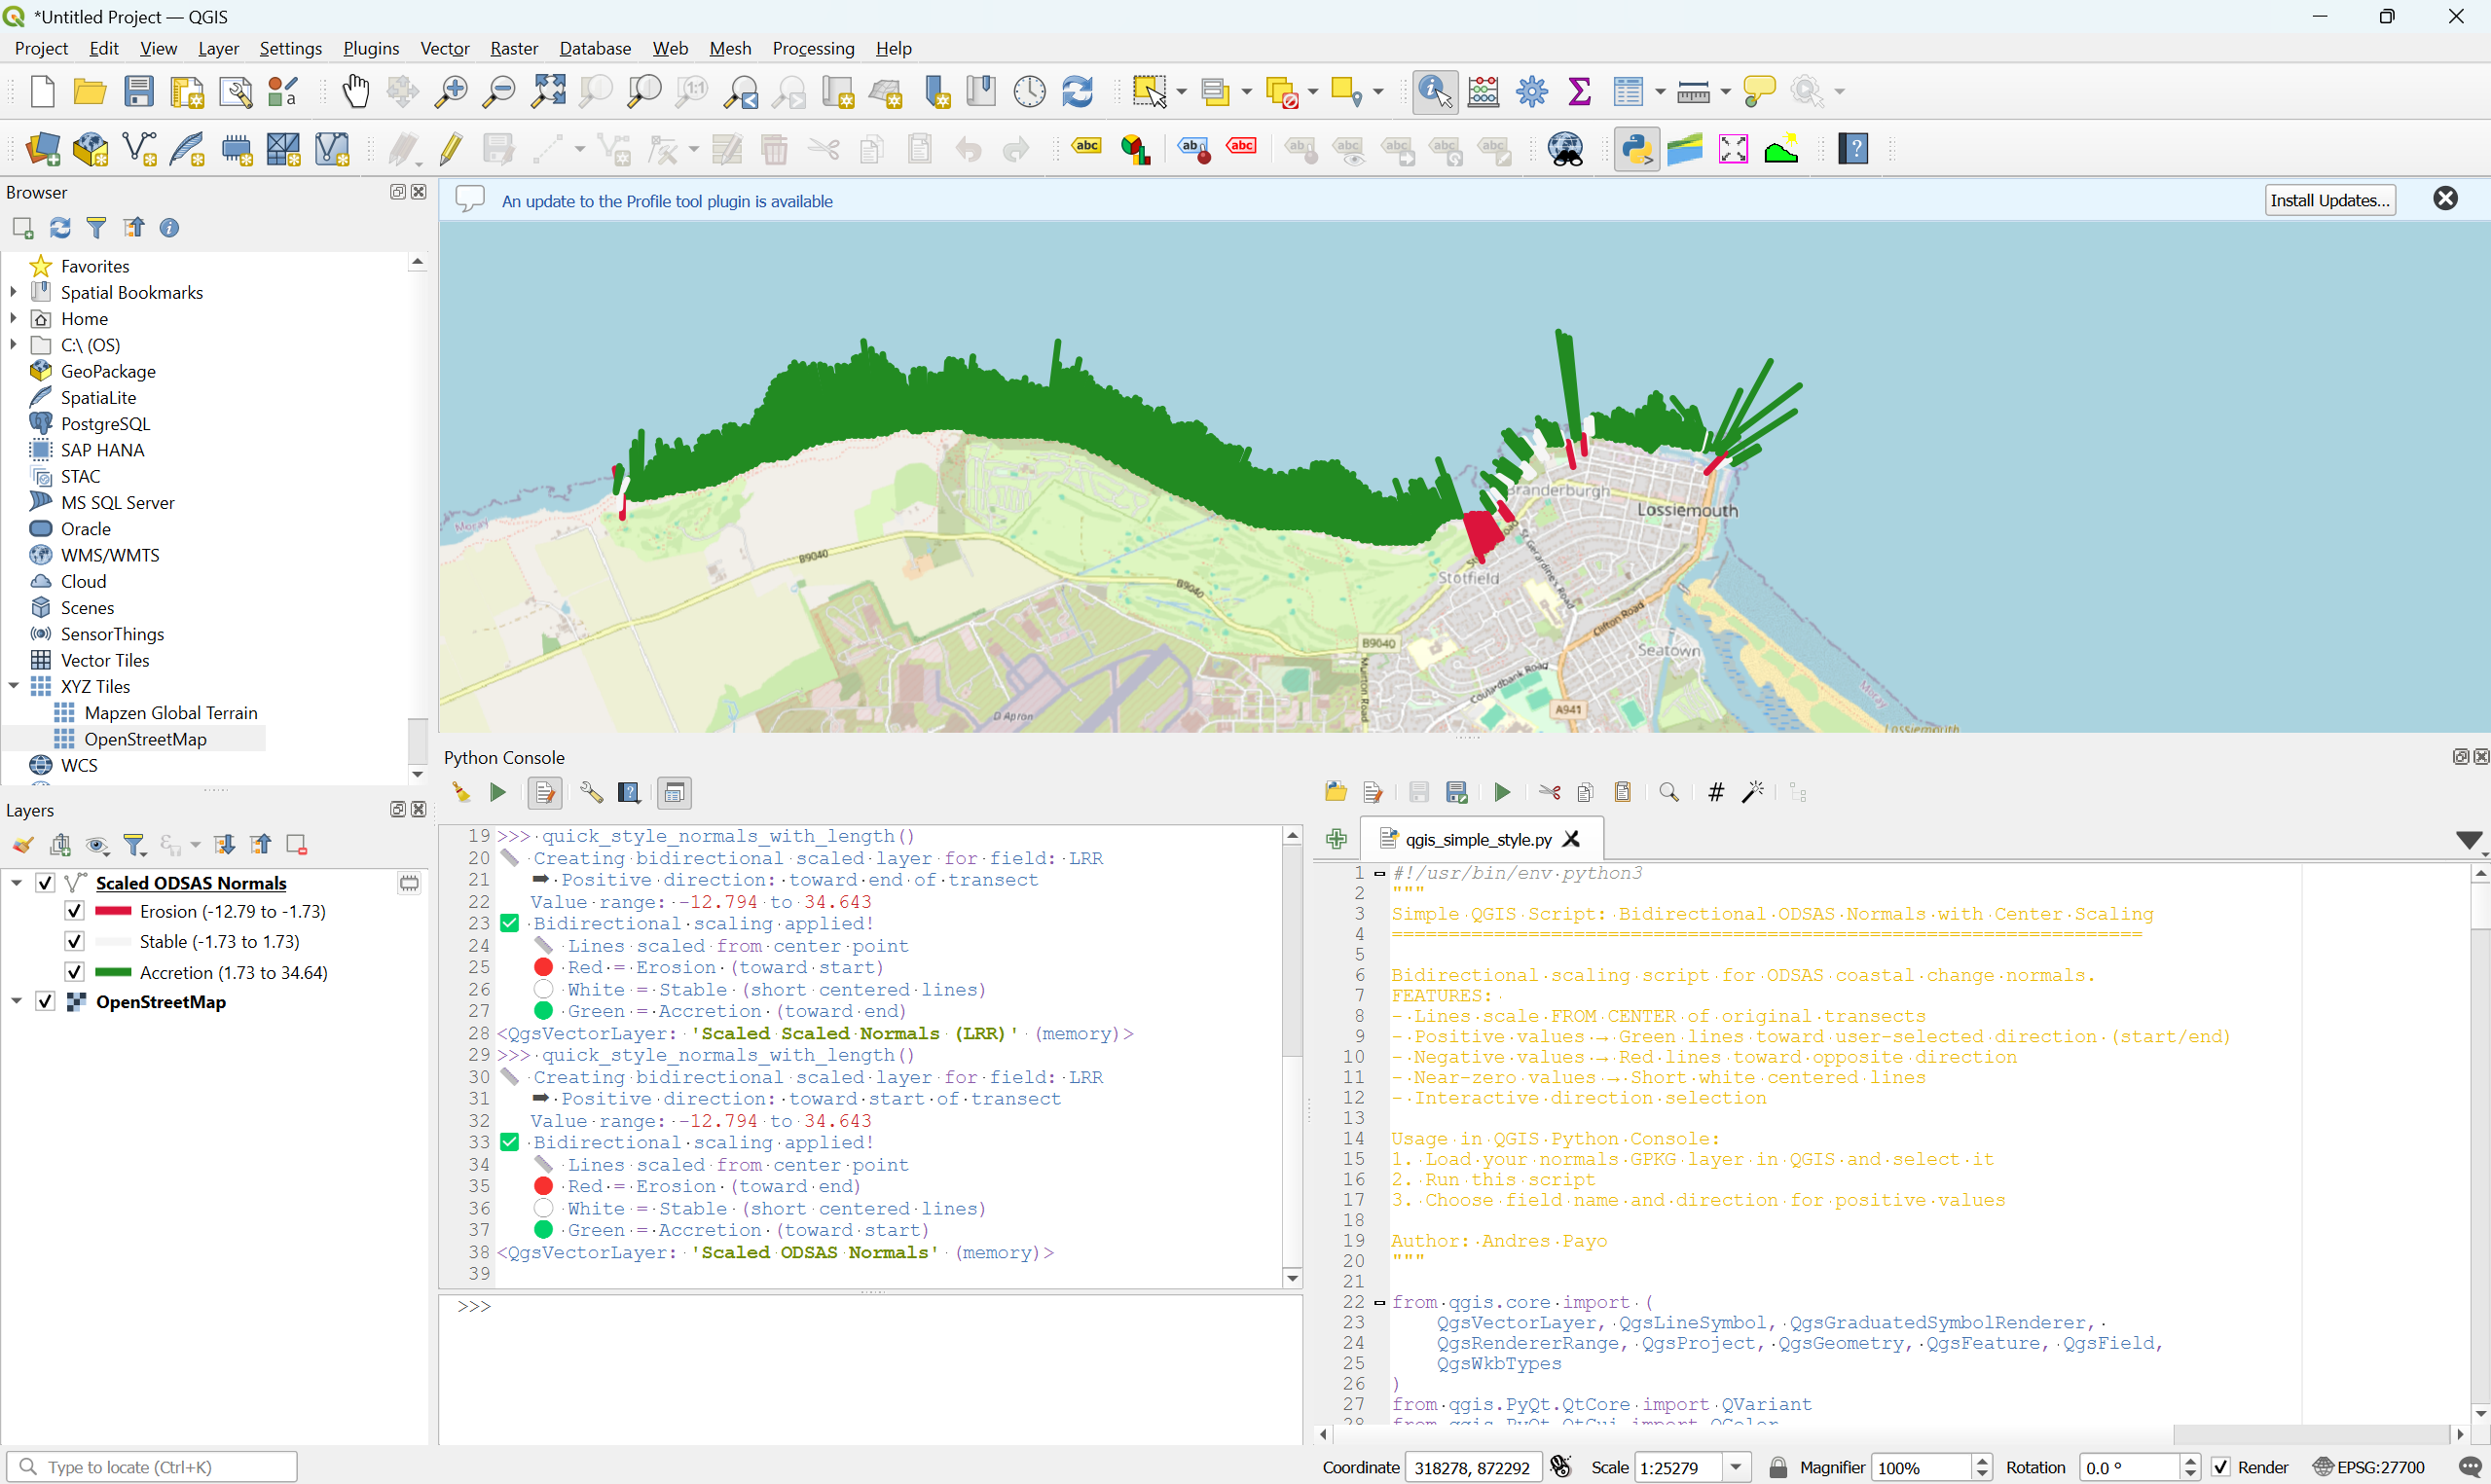Click Save Project icon

tap(139, 92)
